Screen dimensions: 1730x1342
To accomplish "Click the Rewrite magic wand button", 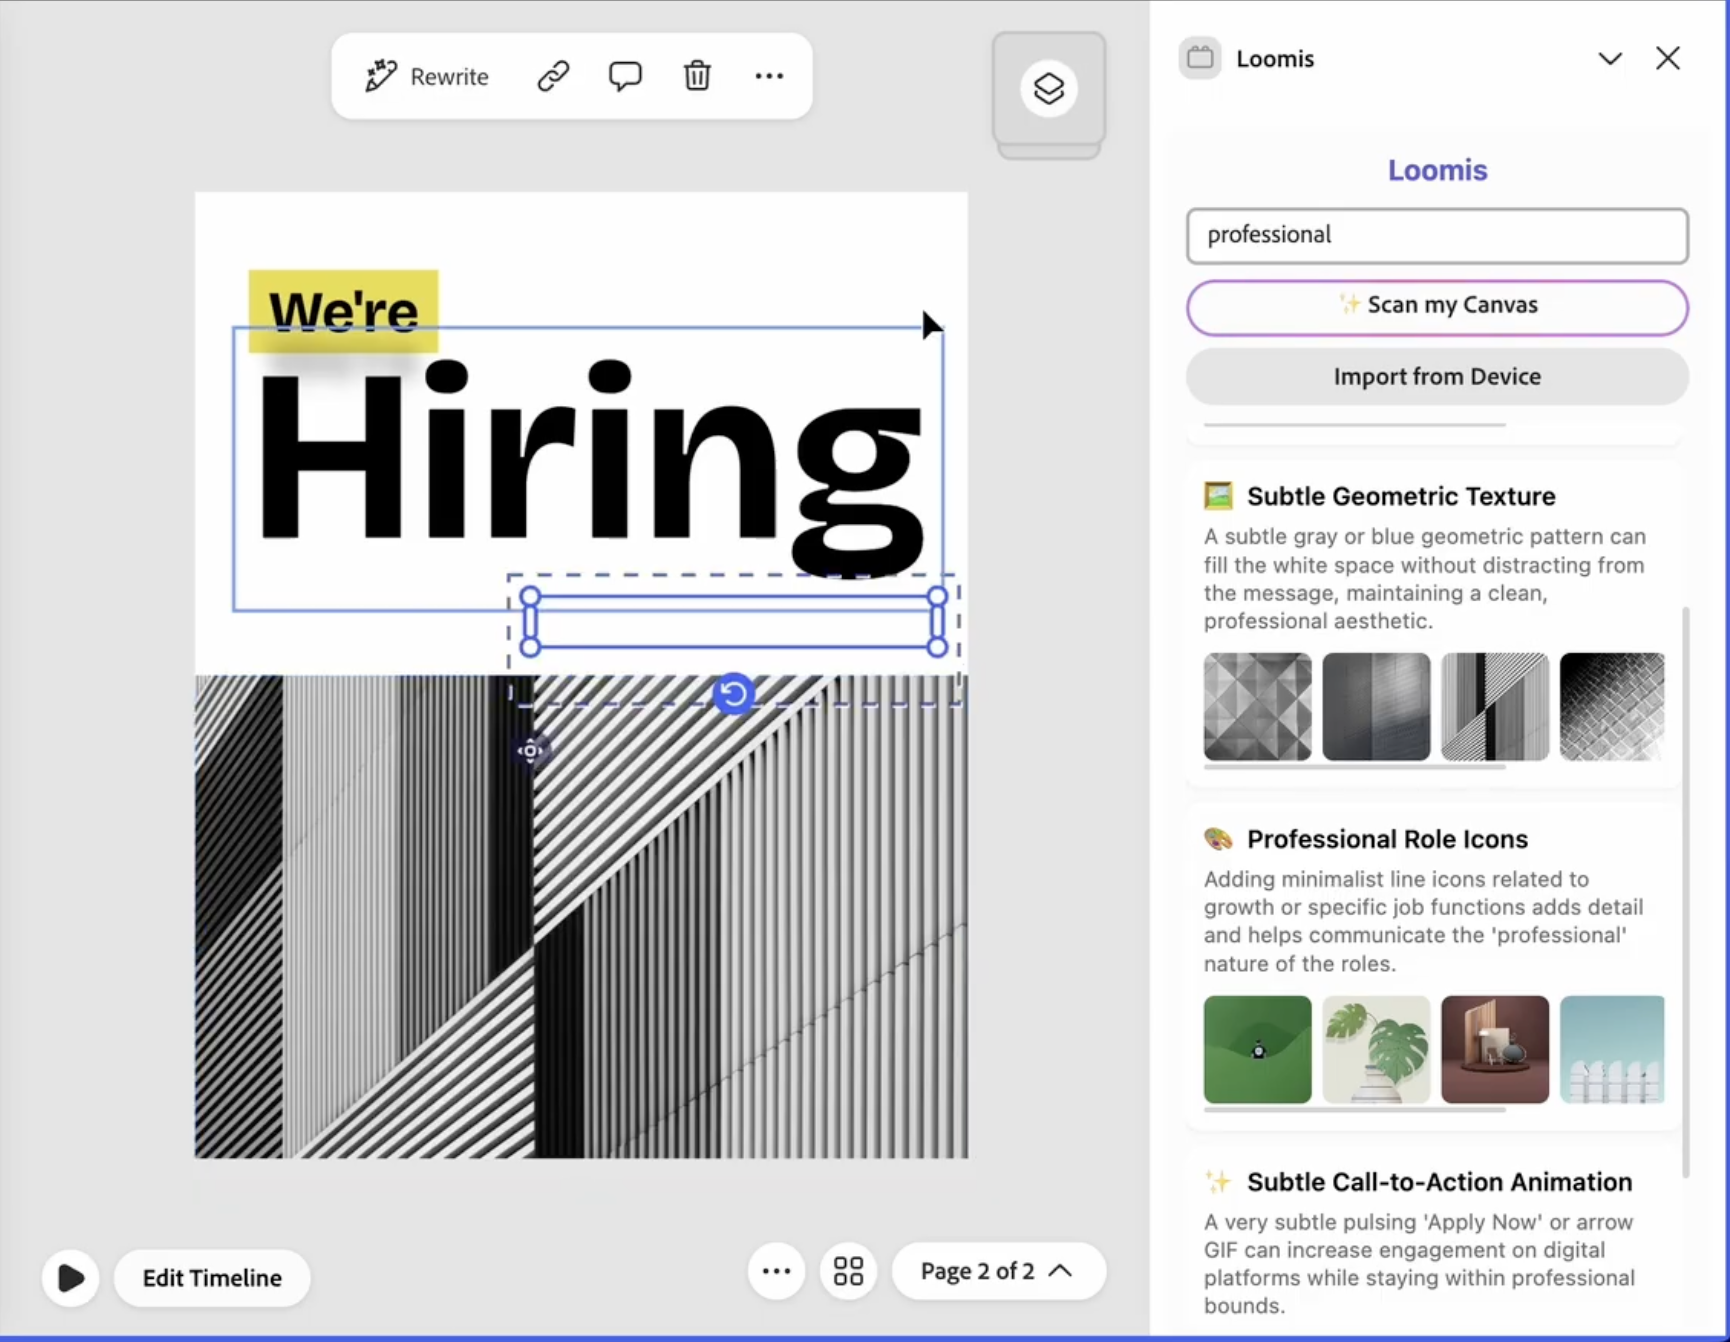I will click(427, 76).
